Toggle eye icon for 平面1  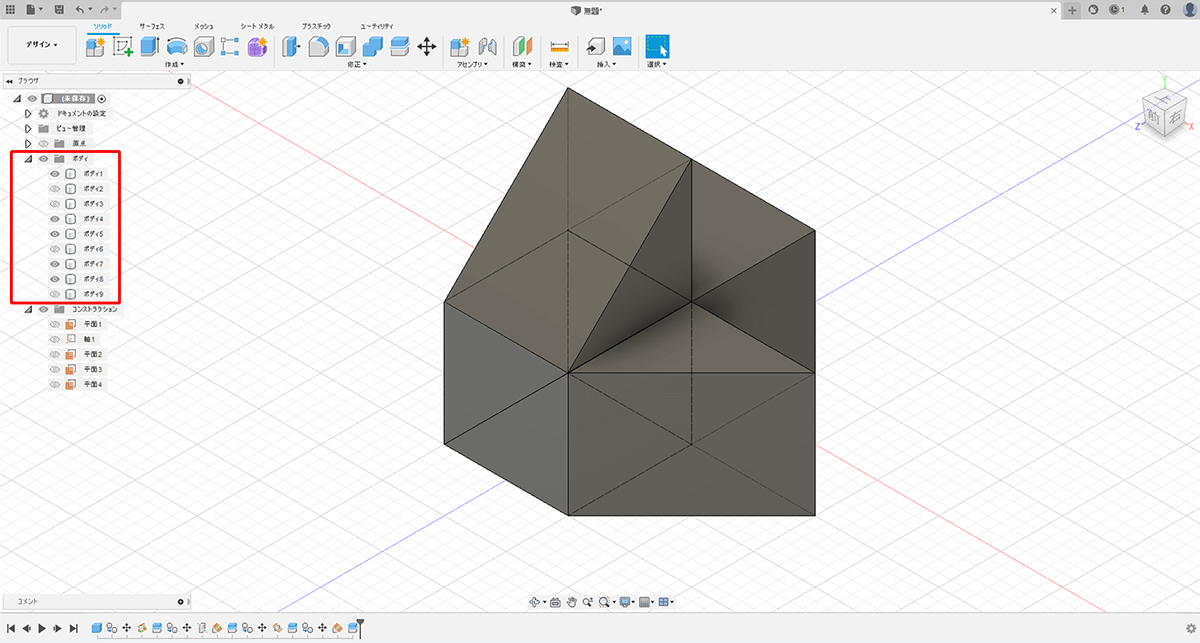(x=55, y=325)
